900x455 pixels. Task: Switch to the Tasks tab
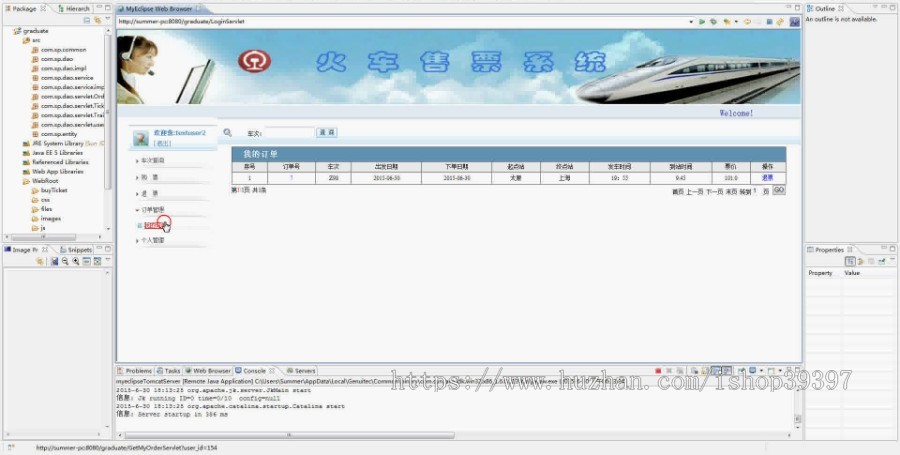tap(169, 371)
